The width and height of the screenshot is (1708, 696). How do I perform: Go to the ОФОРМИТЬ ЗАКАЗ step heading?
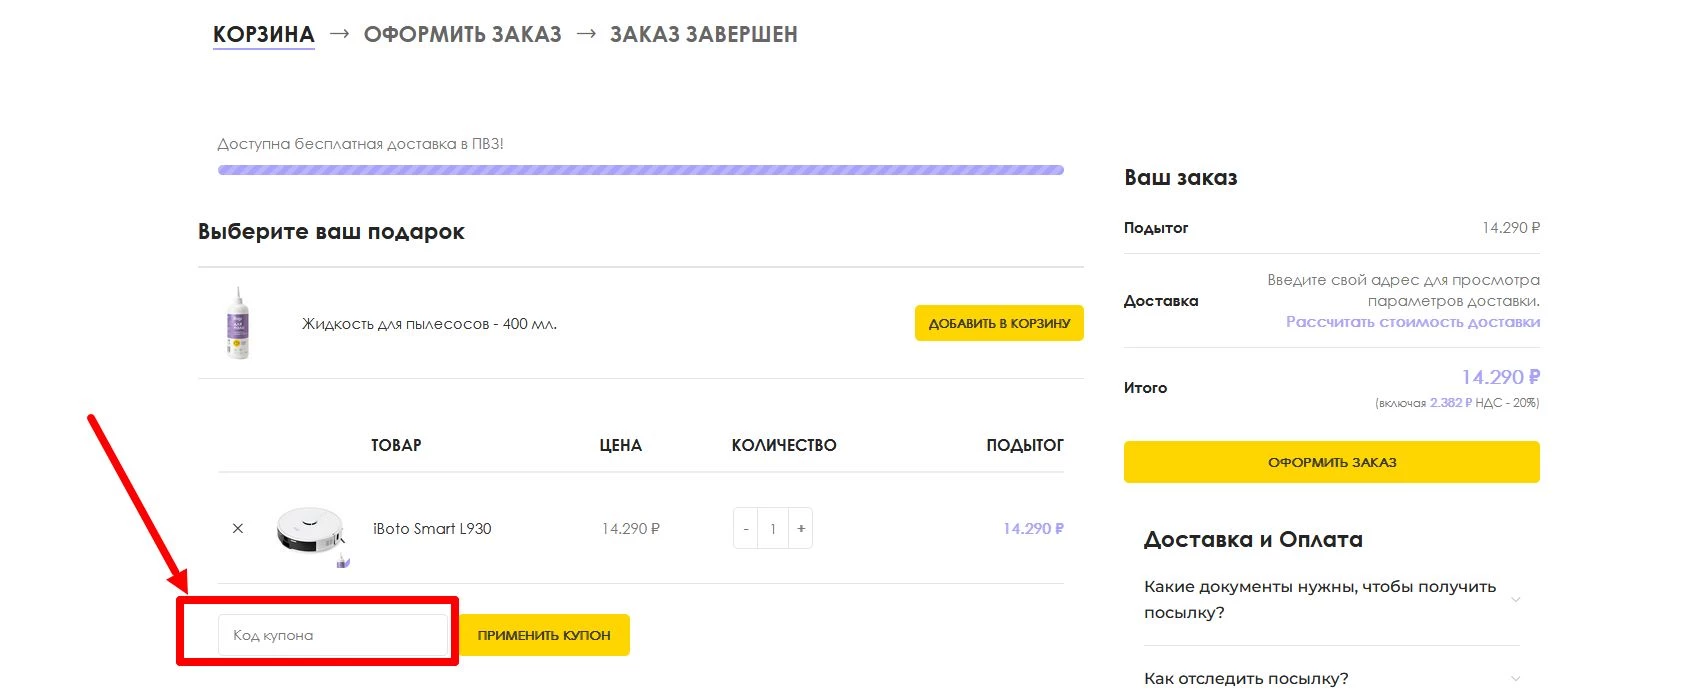point(462,35)
